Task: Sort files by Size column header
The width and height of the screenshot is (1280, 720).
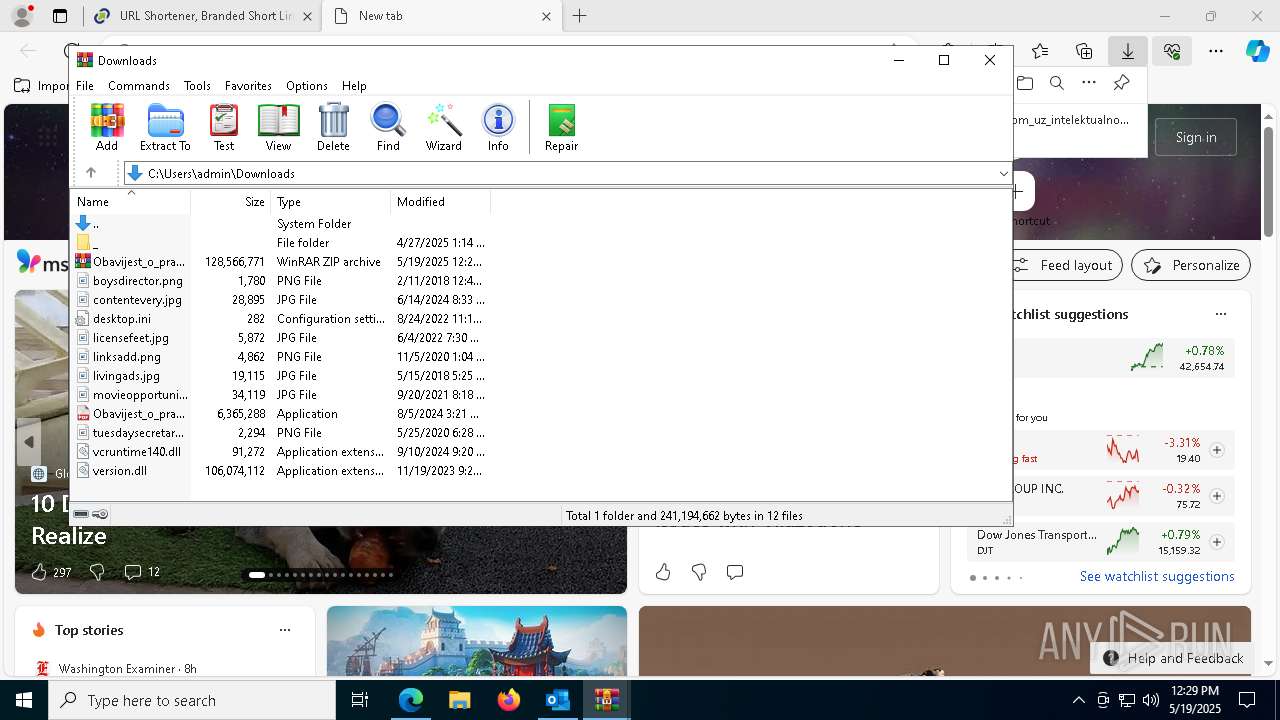Action: [231, 202]
